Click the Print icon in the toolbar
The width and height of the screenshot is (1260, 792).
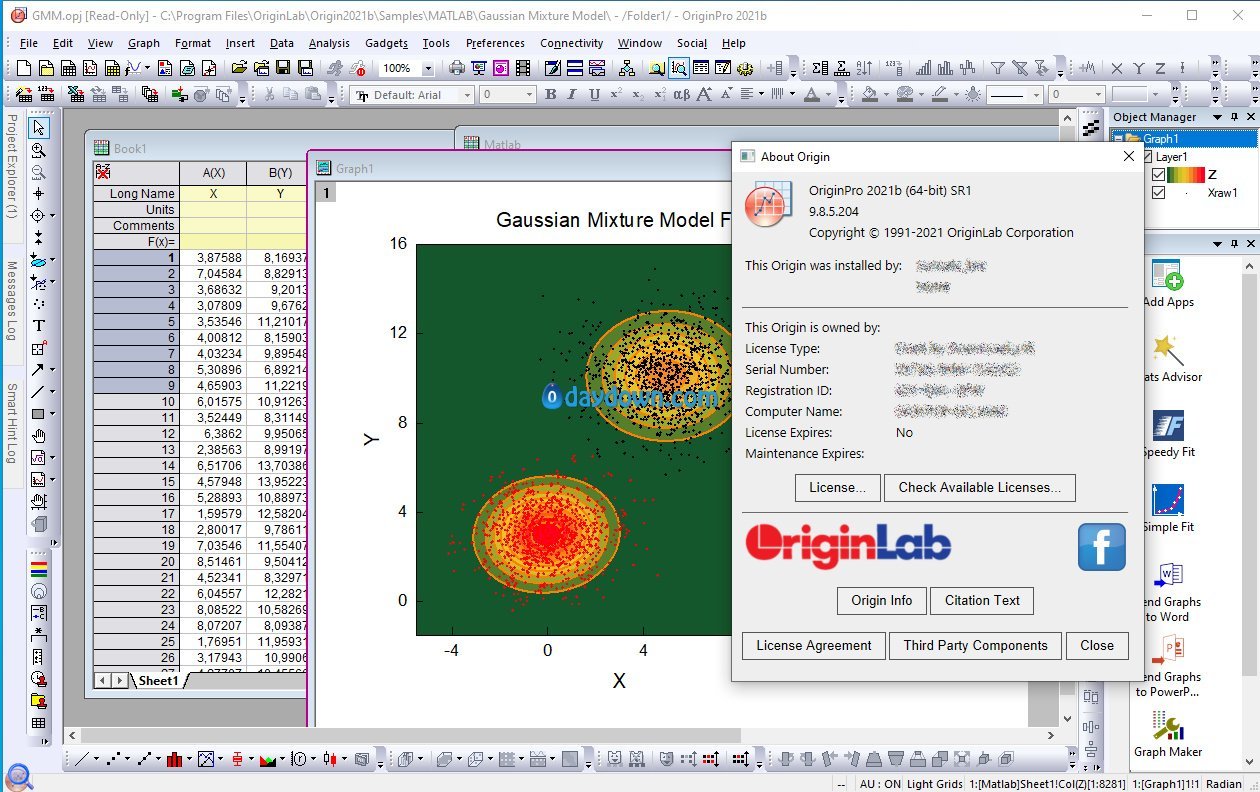(457, 68)
